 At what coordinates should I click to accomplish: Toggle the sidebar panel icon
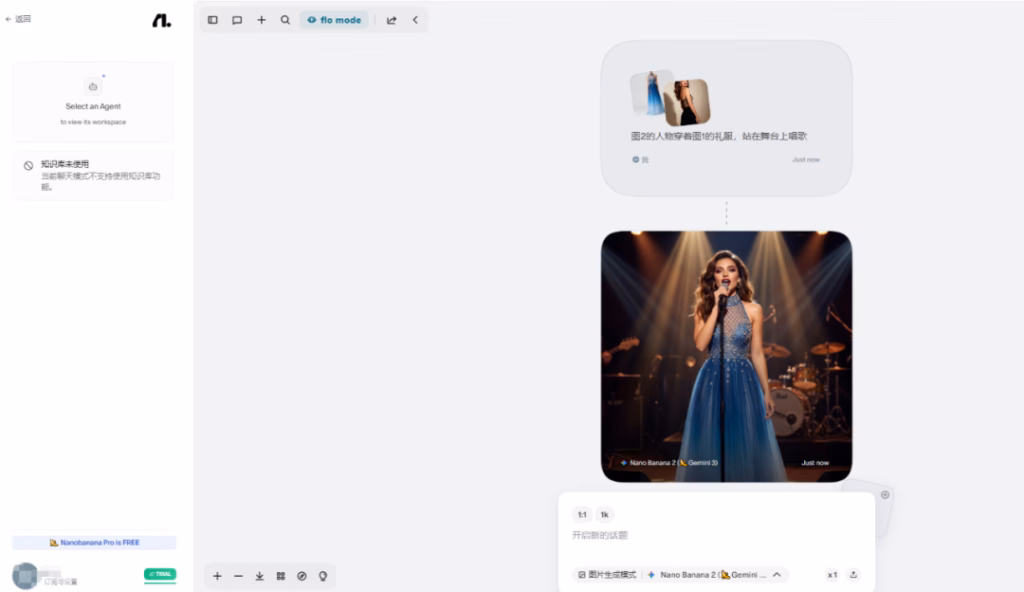click(213, 20)
